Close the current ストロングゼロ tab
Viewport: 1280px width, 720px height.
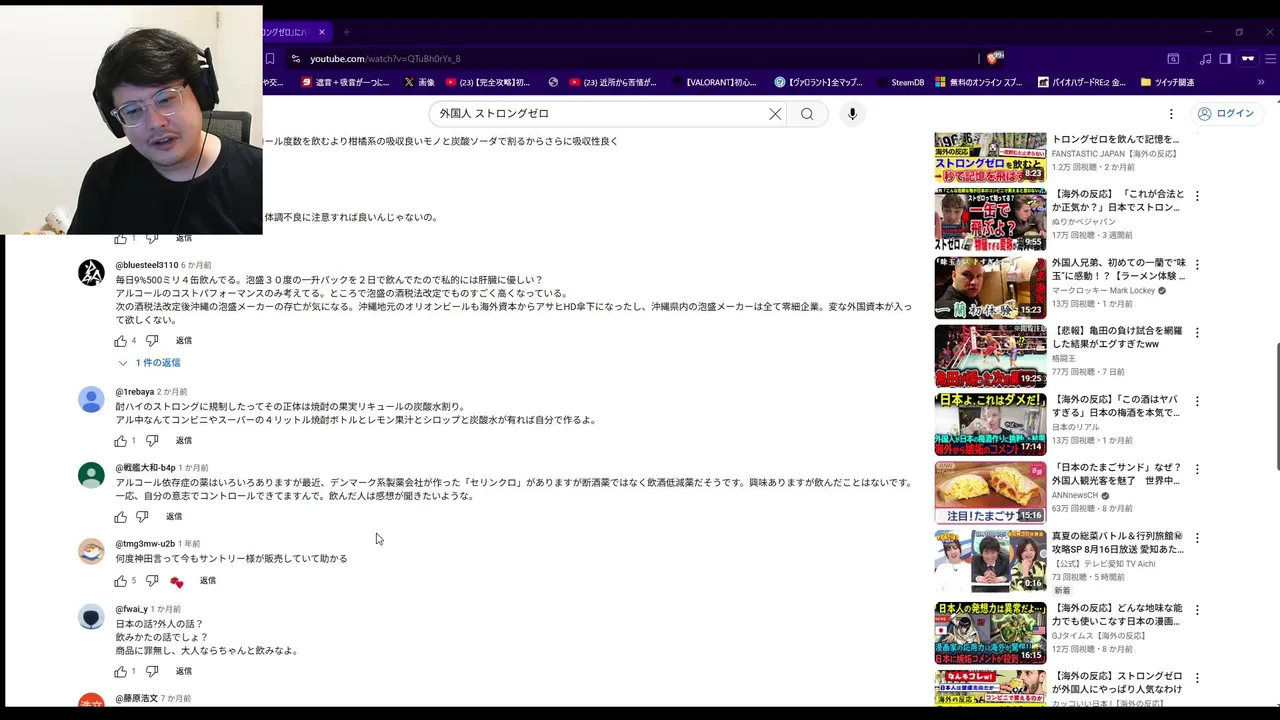[x=321, y=32]
